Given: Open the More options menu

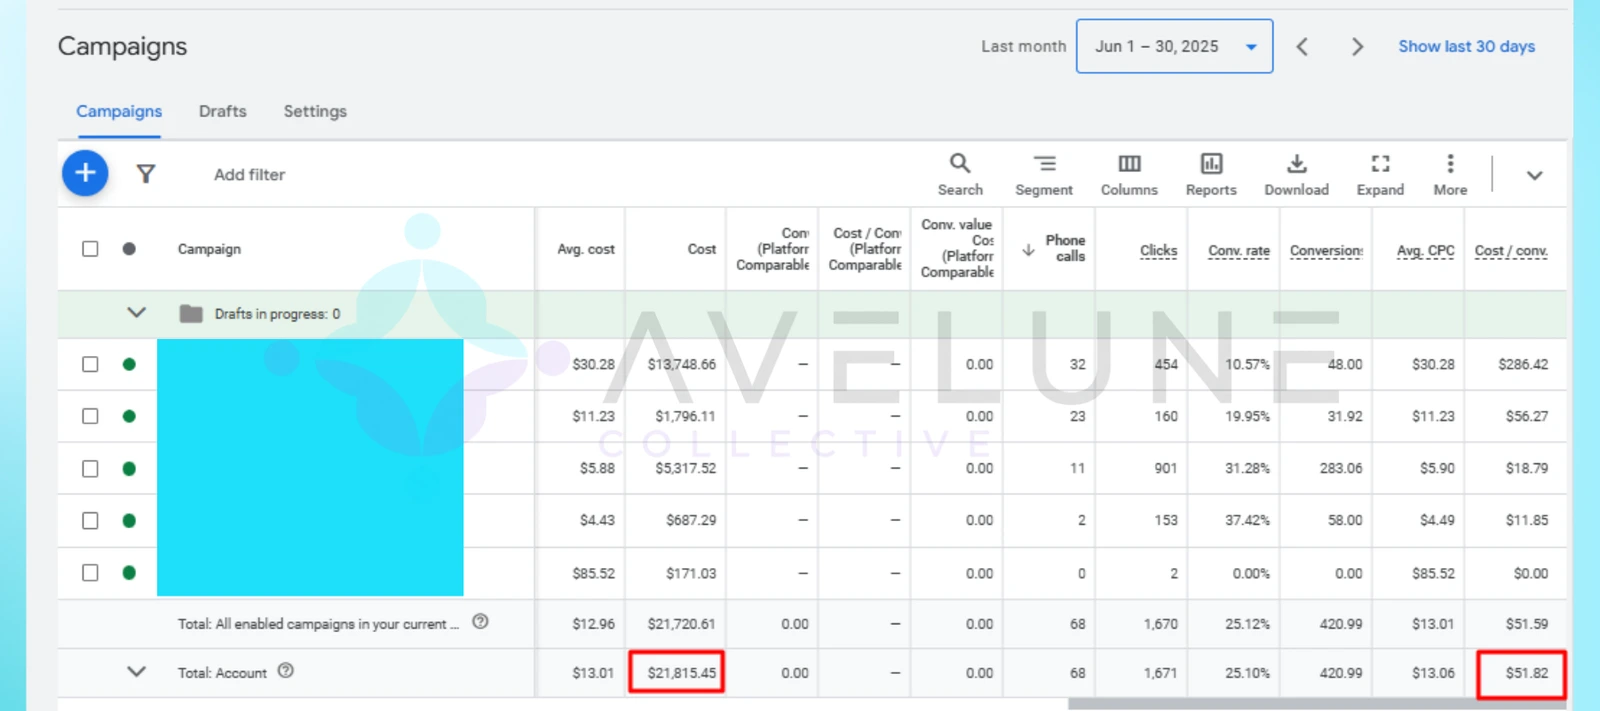Looking at the screenshot, I should pos(1450,174).
